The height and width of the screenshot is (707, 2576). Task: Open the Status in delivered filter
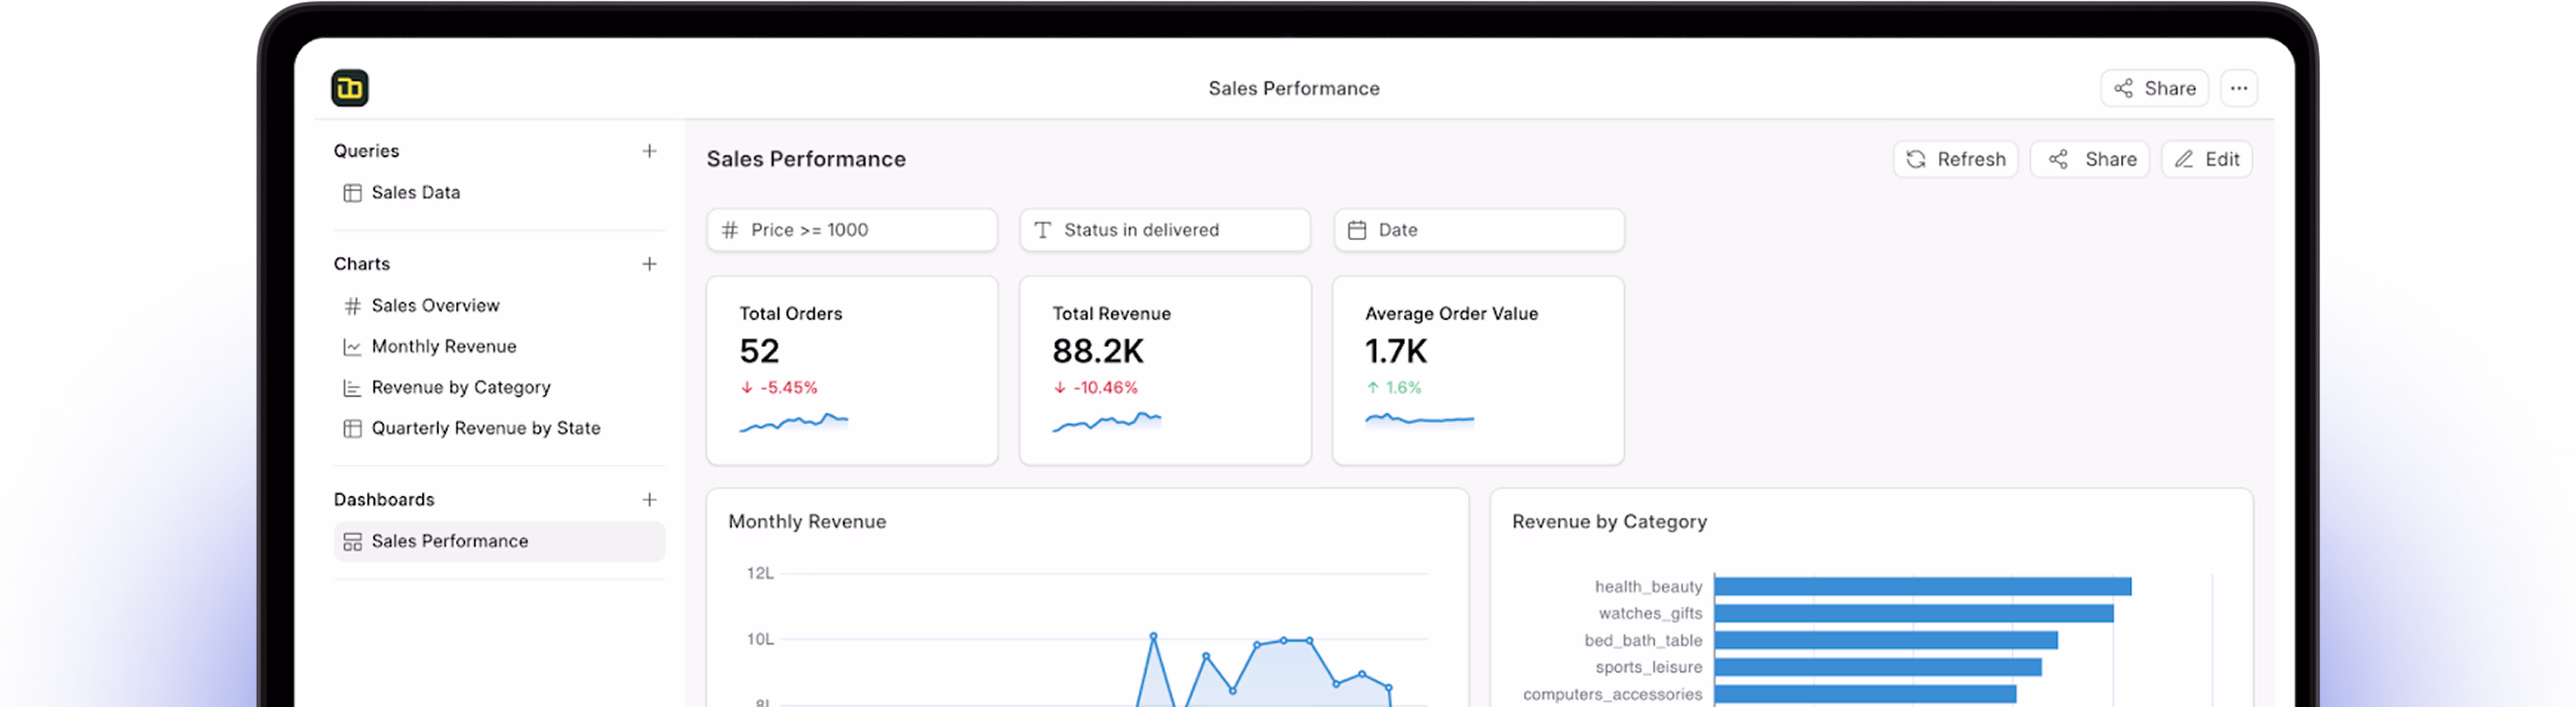[x=1164, y=230]
